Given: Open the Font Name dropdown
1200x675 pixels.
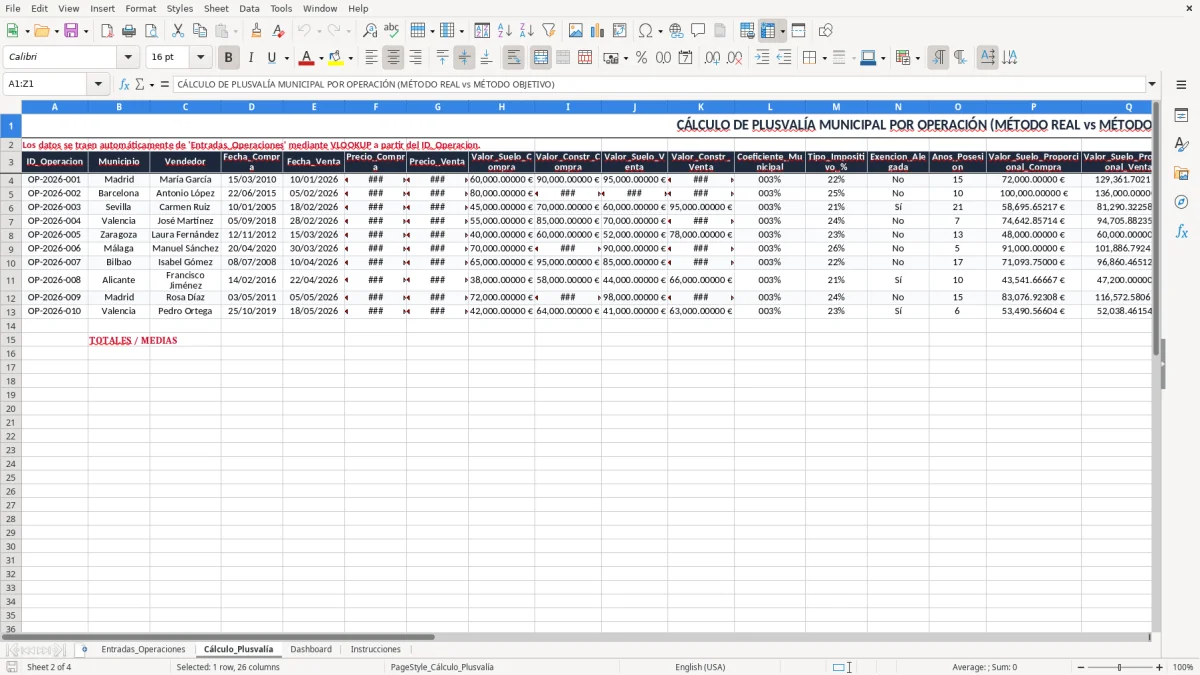Looking at the screenshot, I should (128, 58).
